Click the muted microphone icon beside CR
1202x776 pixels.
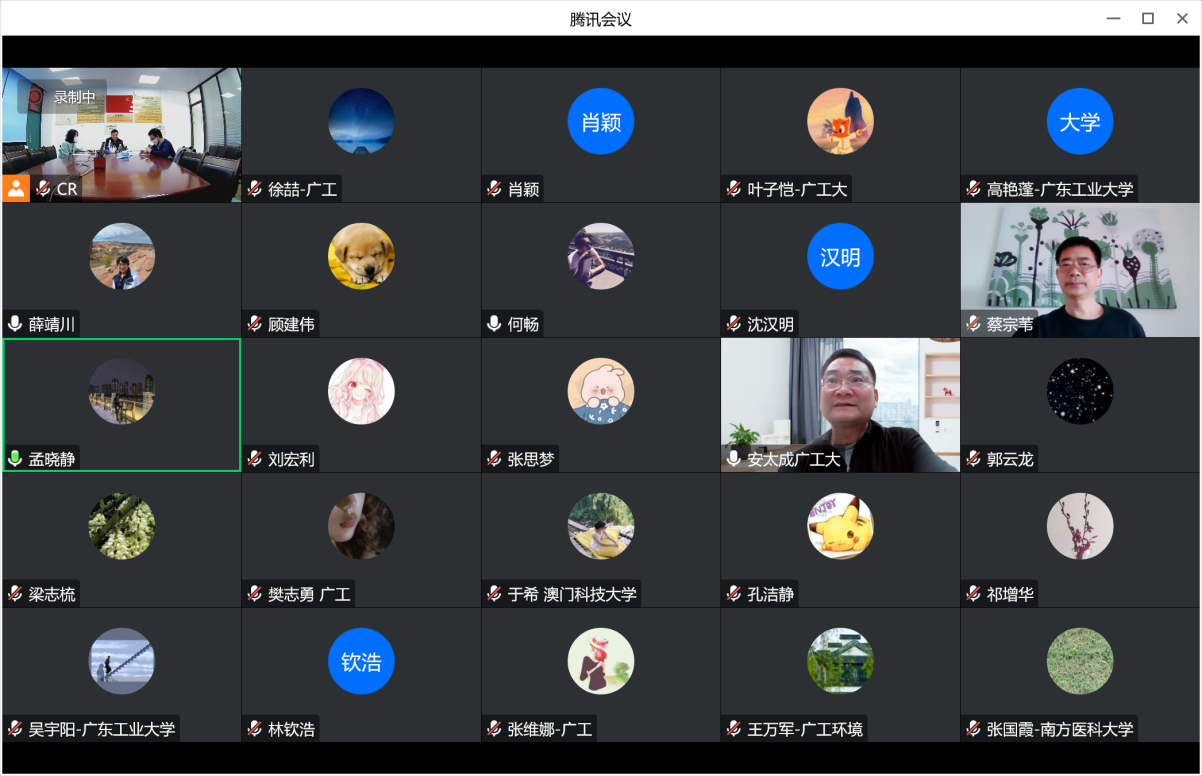click(x=43, y=189)
